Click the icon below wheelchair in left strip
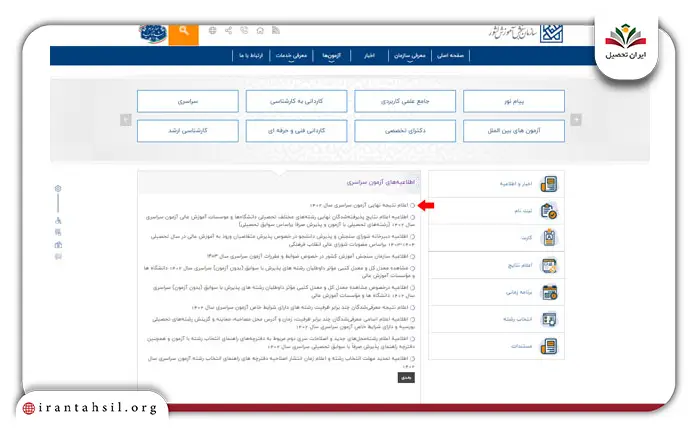Screen dimensions: 700x430 (x=58, y=232)
